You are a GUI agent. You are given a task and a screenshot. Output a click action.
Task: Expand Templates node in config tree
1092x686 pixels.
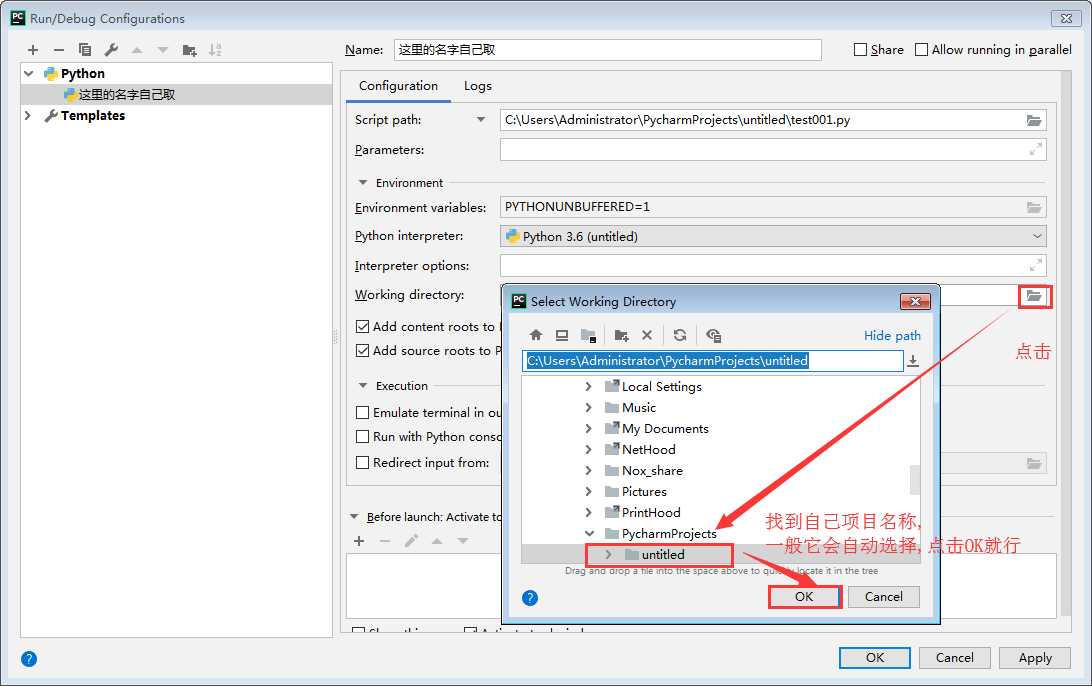click(29, 116)
